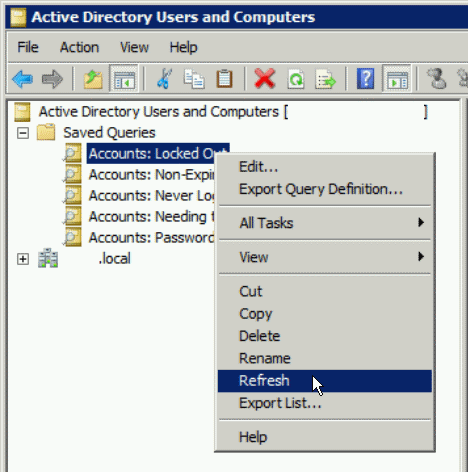The width and height of the screenshot is (468, 472).
Task: Click the Export List toolbar icon
Action: click(325, 79)
